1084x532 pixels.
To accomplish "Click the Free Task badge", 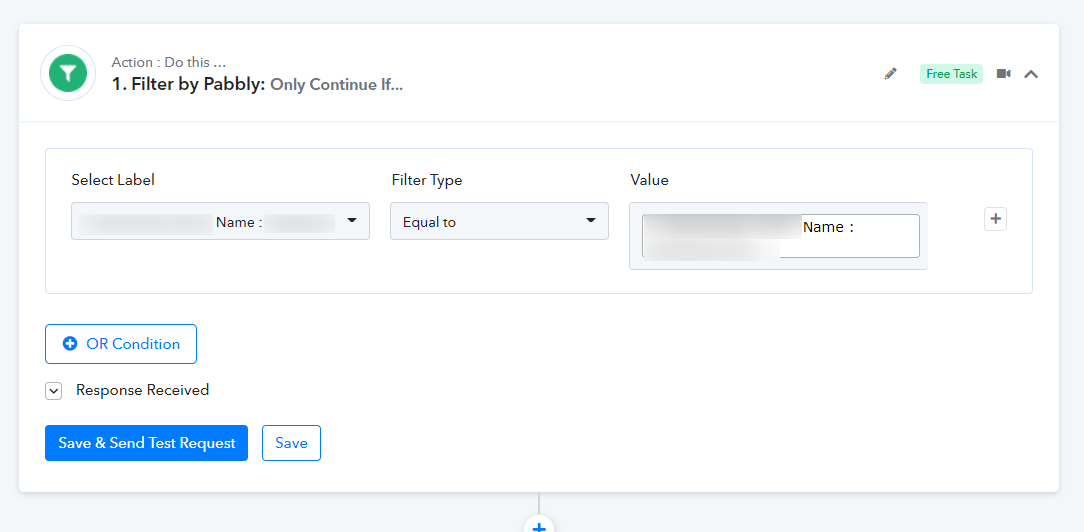I will pyautogui.click(x=951, y=74).
